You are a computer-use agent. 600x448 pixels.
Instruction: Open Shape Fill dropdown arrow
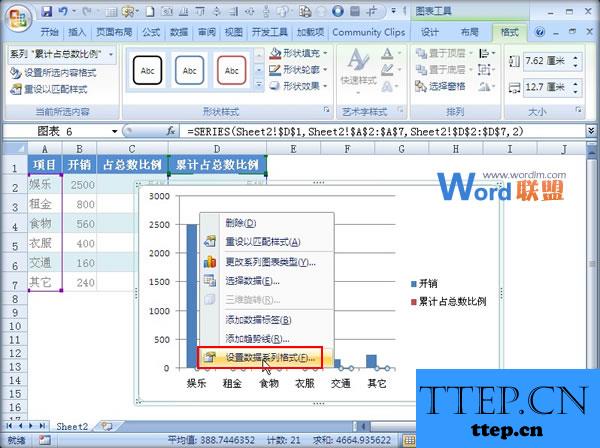[x=325, y=53]
